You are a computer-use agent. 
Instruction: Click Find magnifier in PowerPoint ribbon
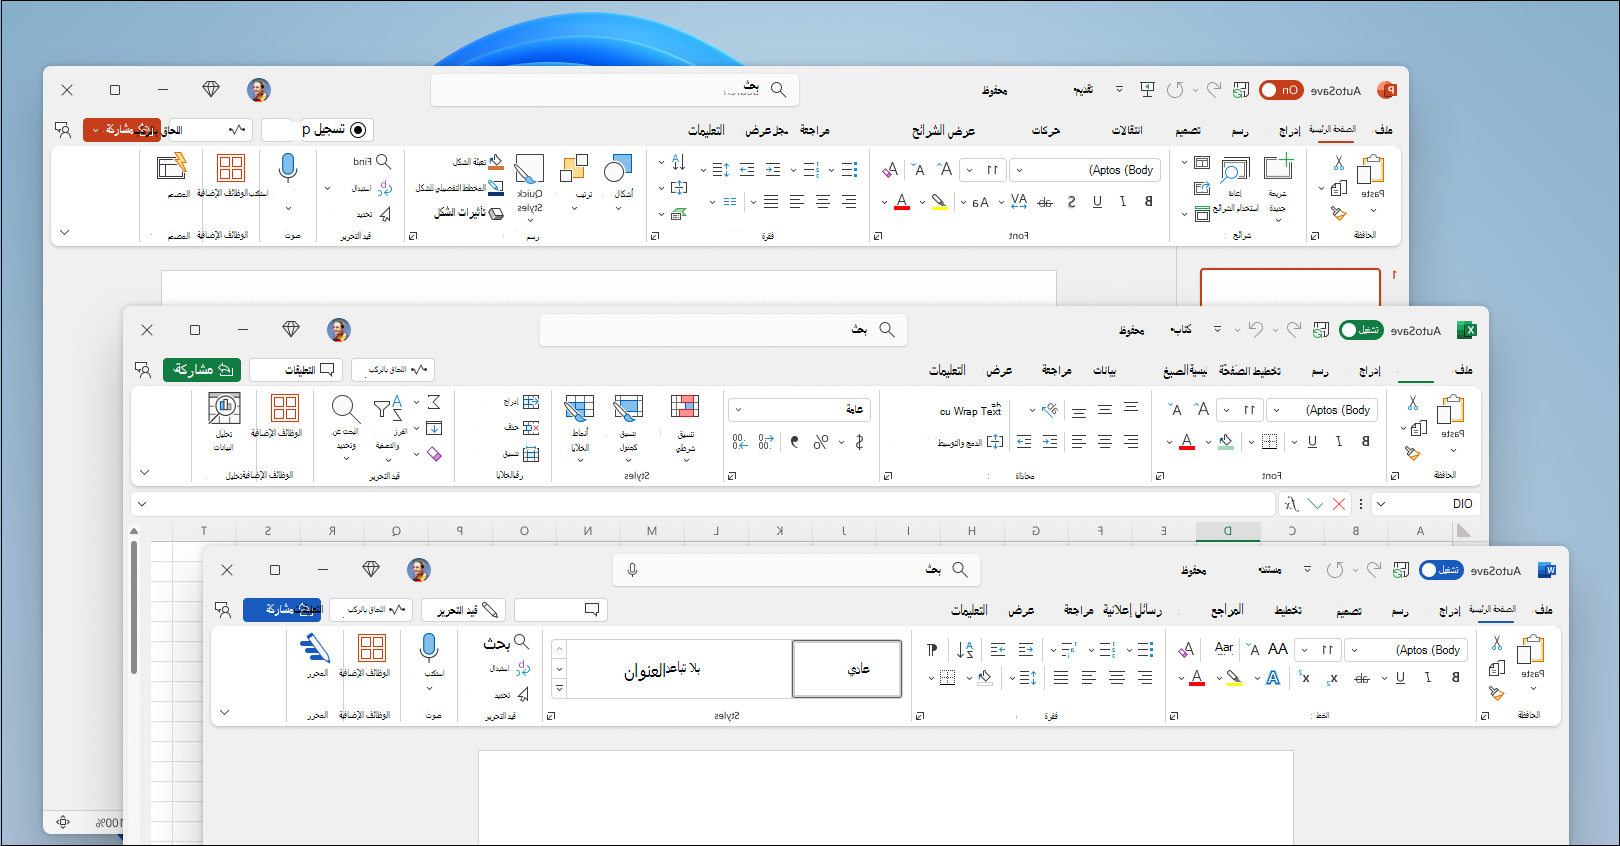tap(383, 161)
